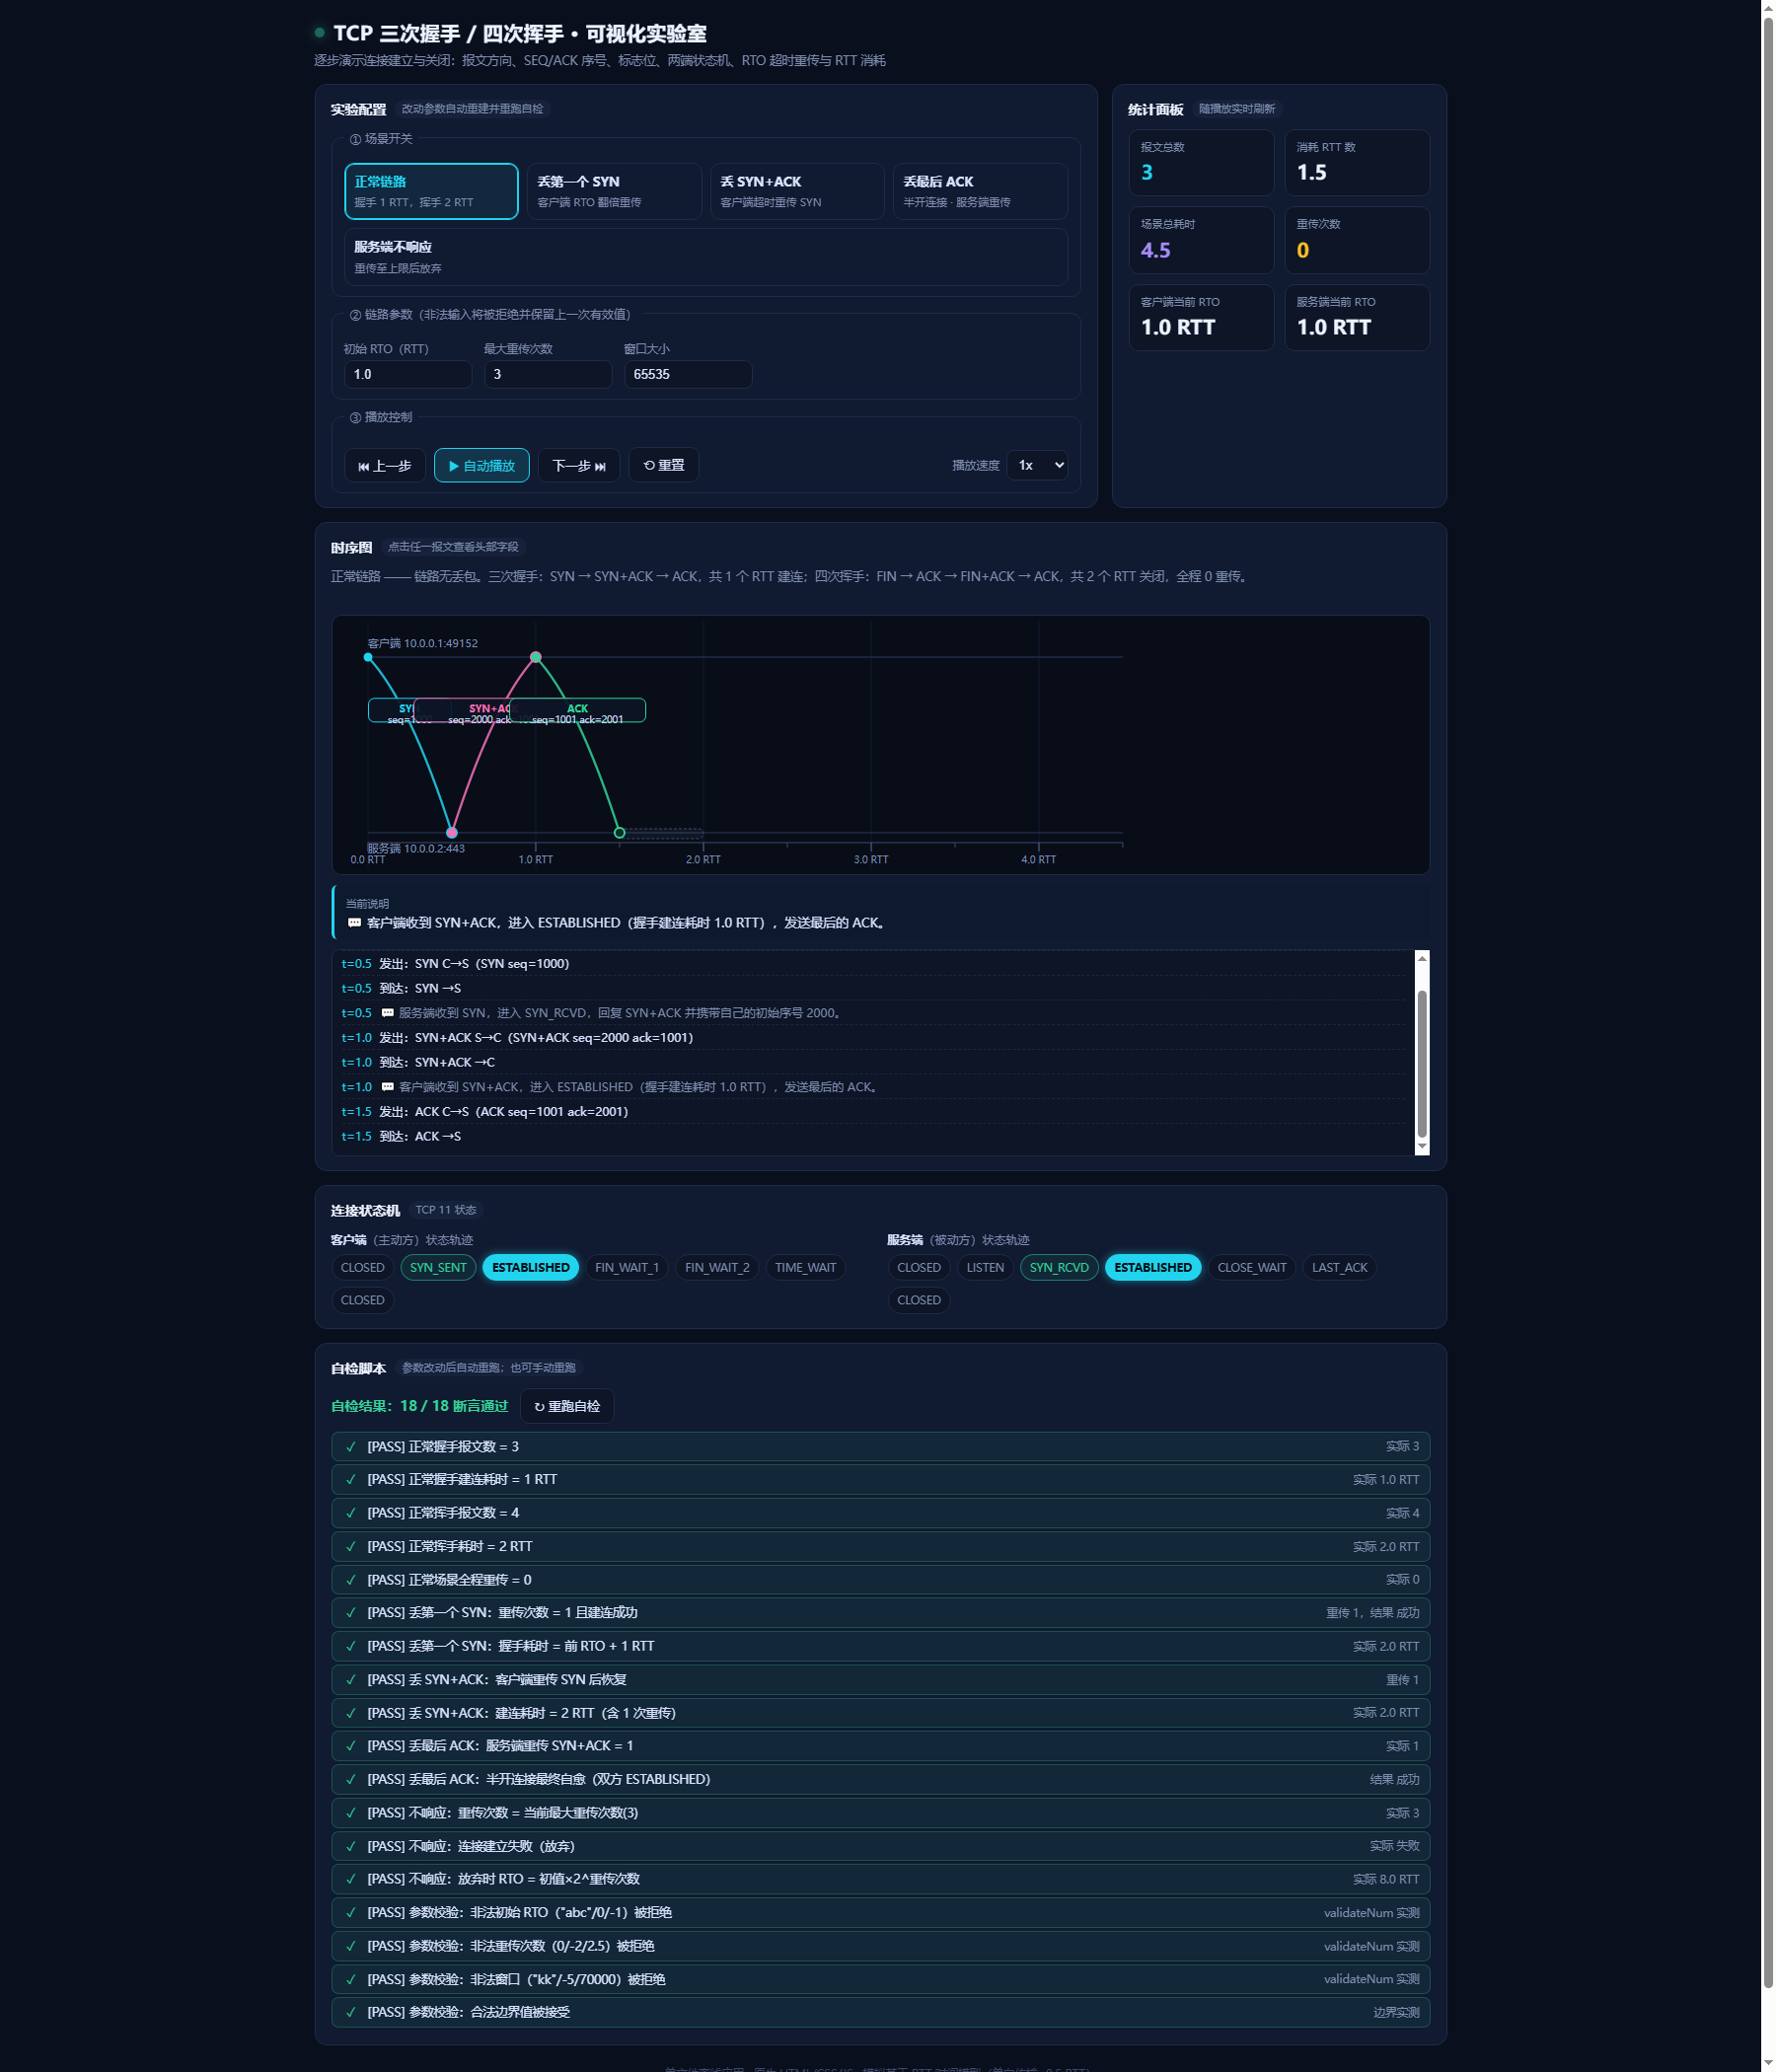Click the TIME_WAIT state chip
Screen dimensions: 1776x2072
(806, 1268)
